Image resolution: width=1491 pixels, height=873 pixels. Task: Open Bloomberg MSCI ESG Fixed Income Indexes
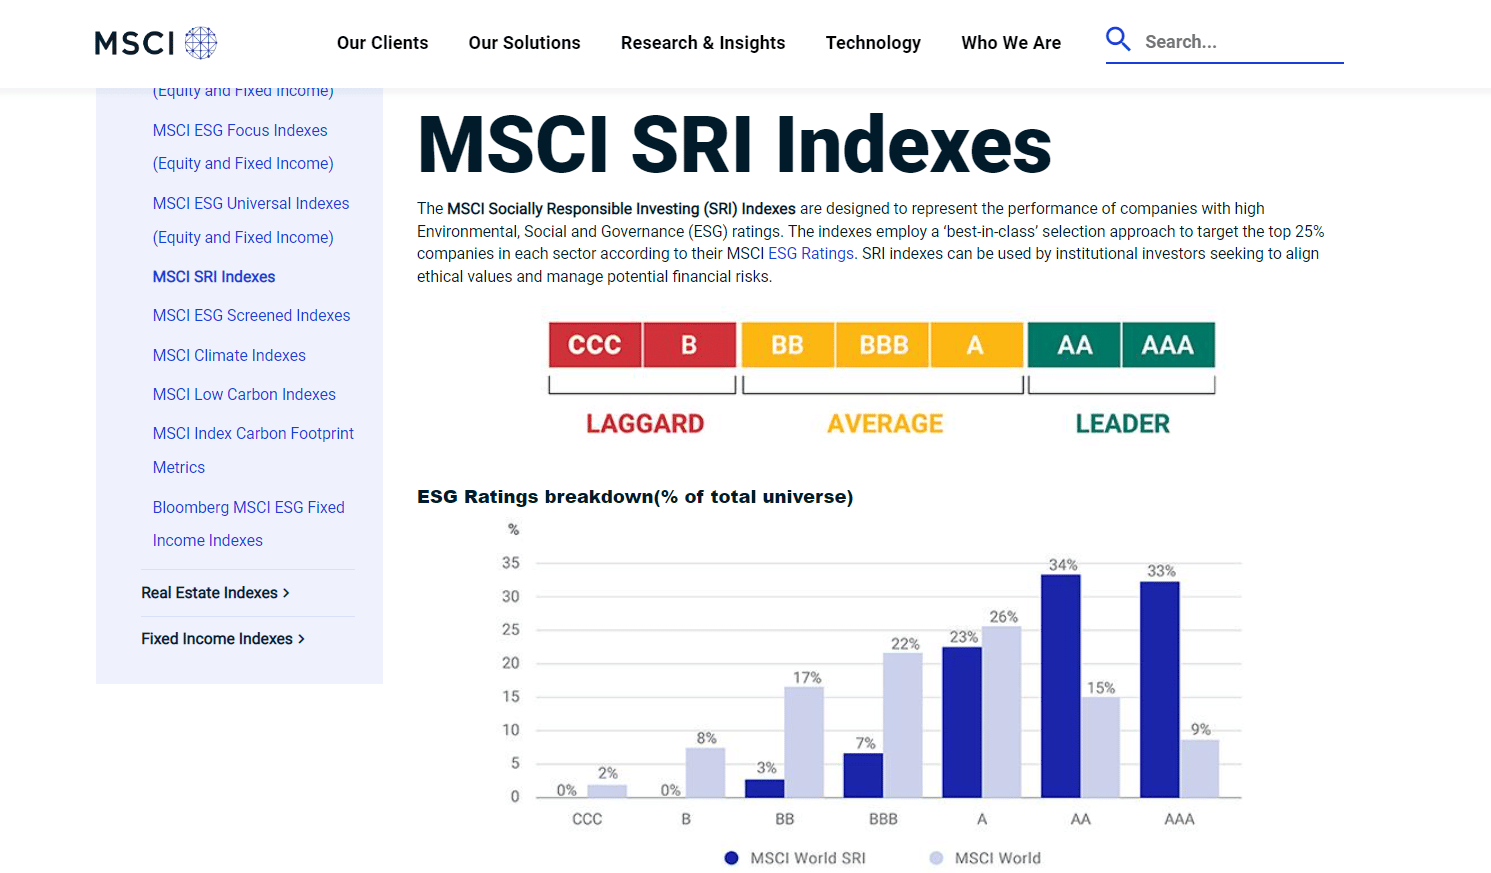[248, 524]
